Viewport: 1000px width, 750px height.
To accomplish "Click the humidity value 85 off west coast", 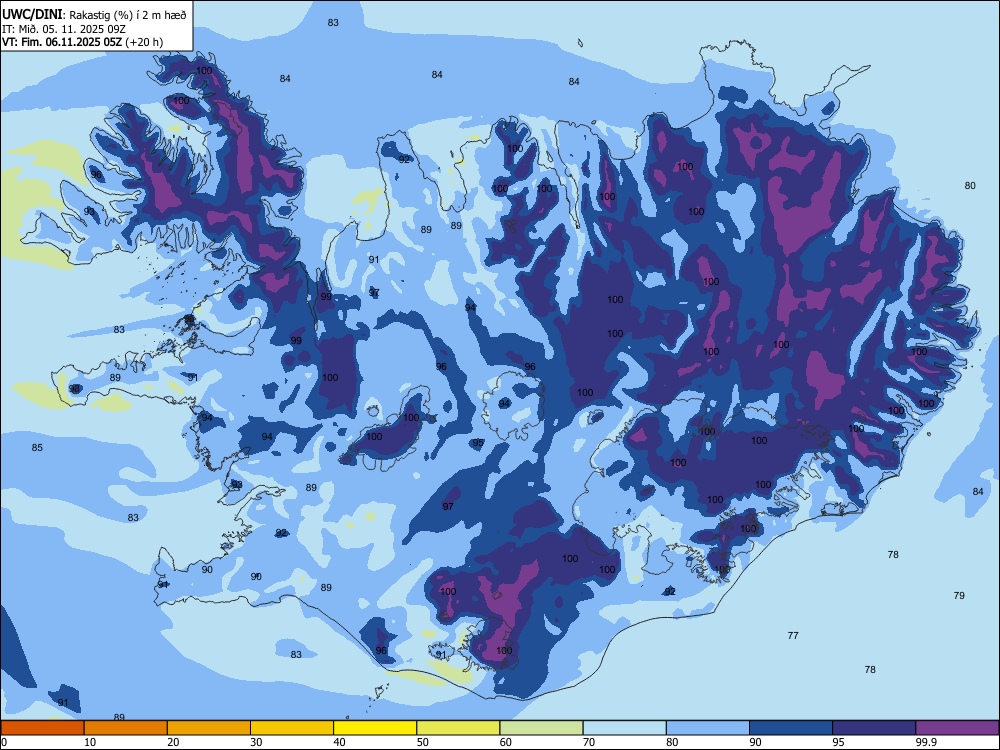I will 37,447.
